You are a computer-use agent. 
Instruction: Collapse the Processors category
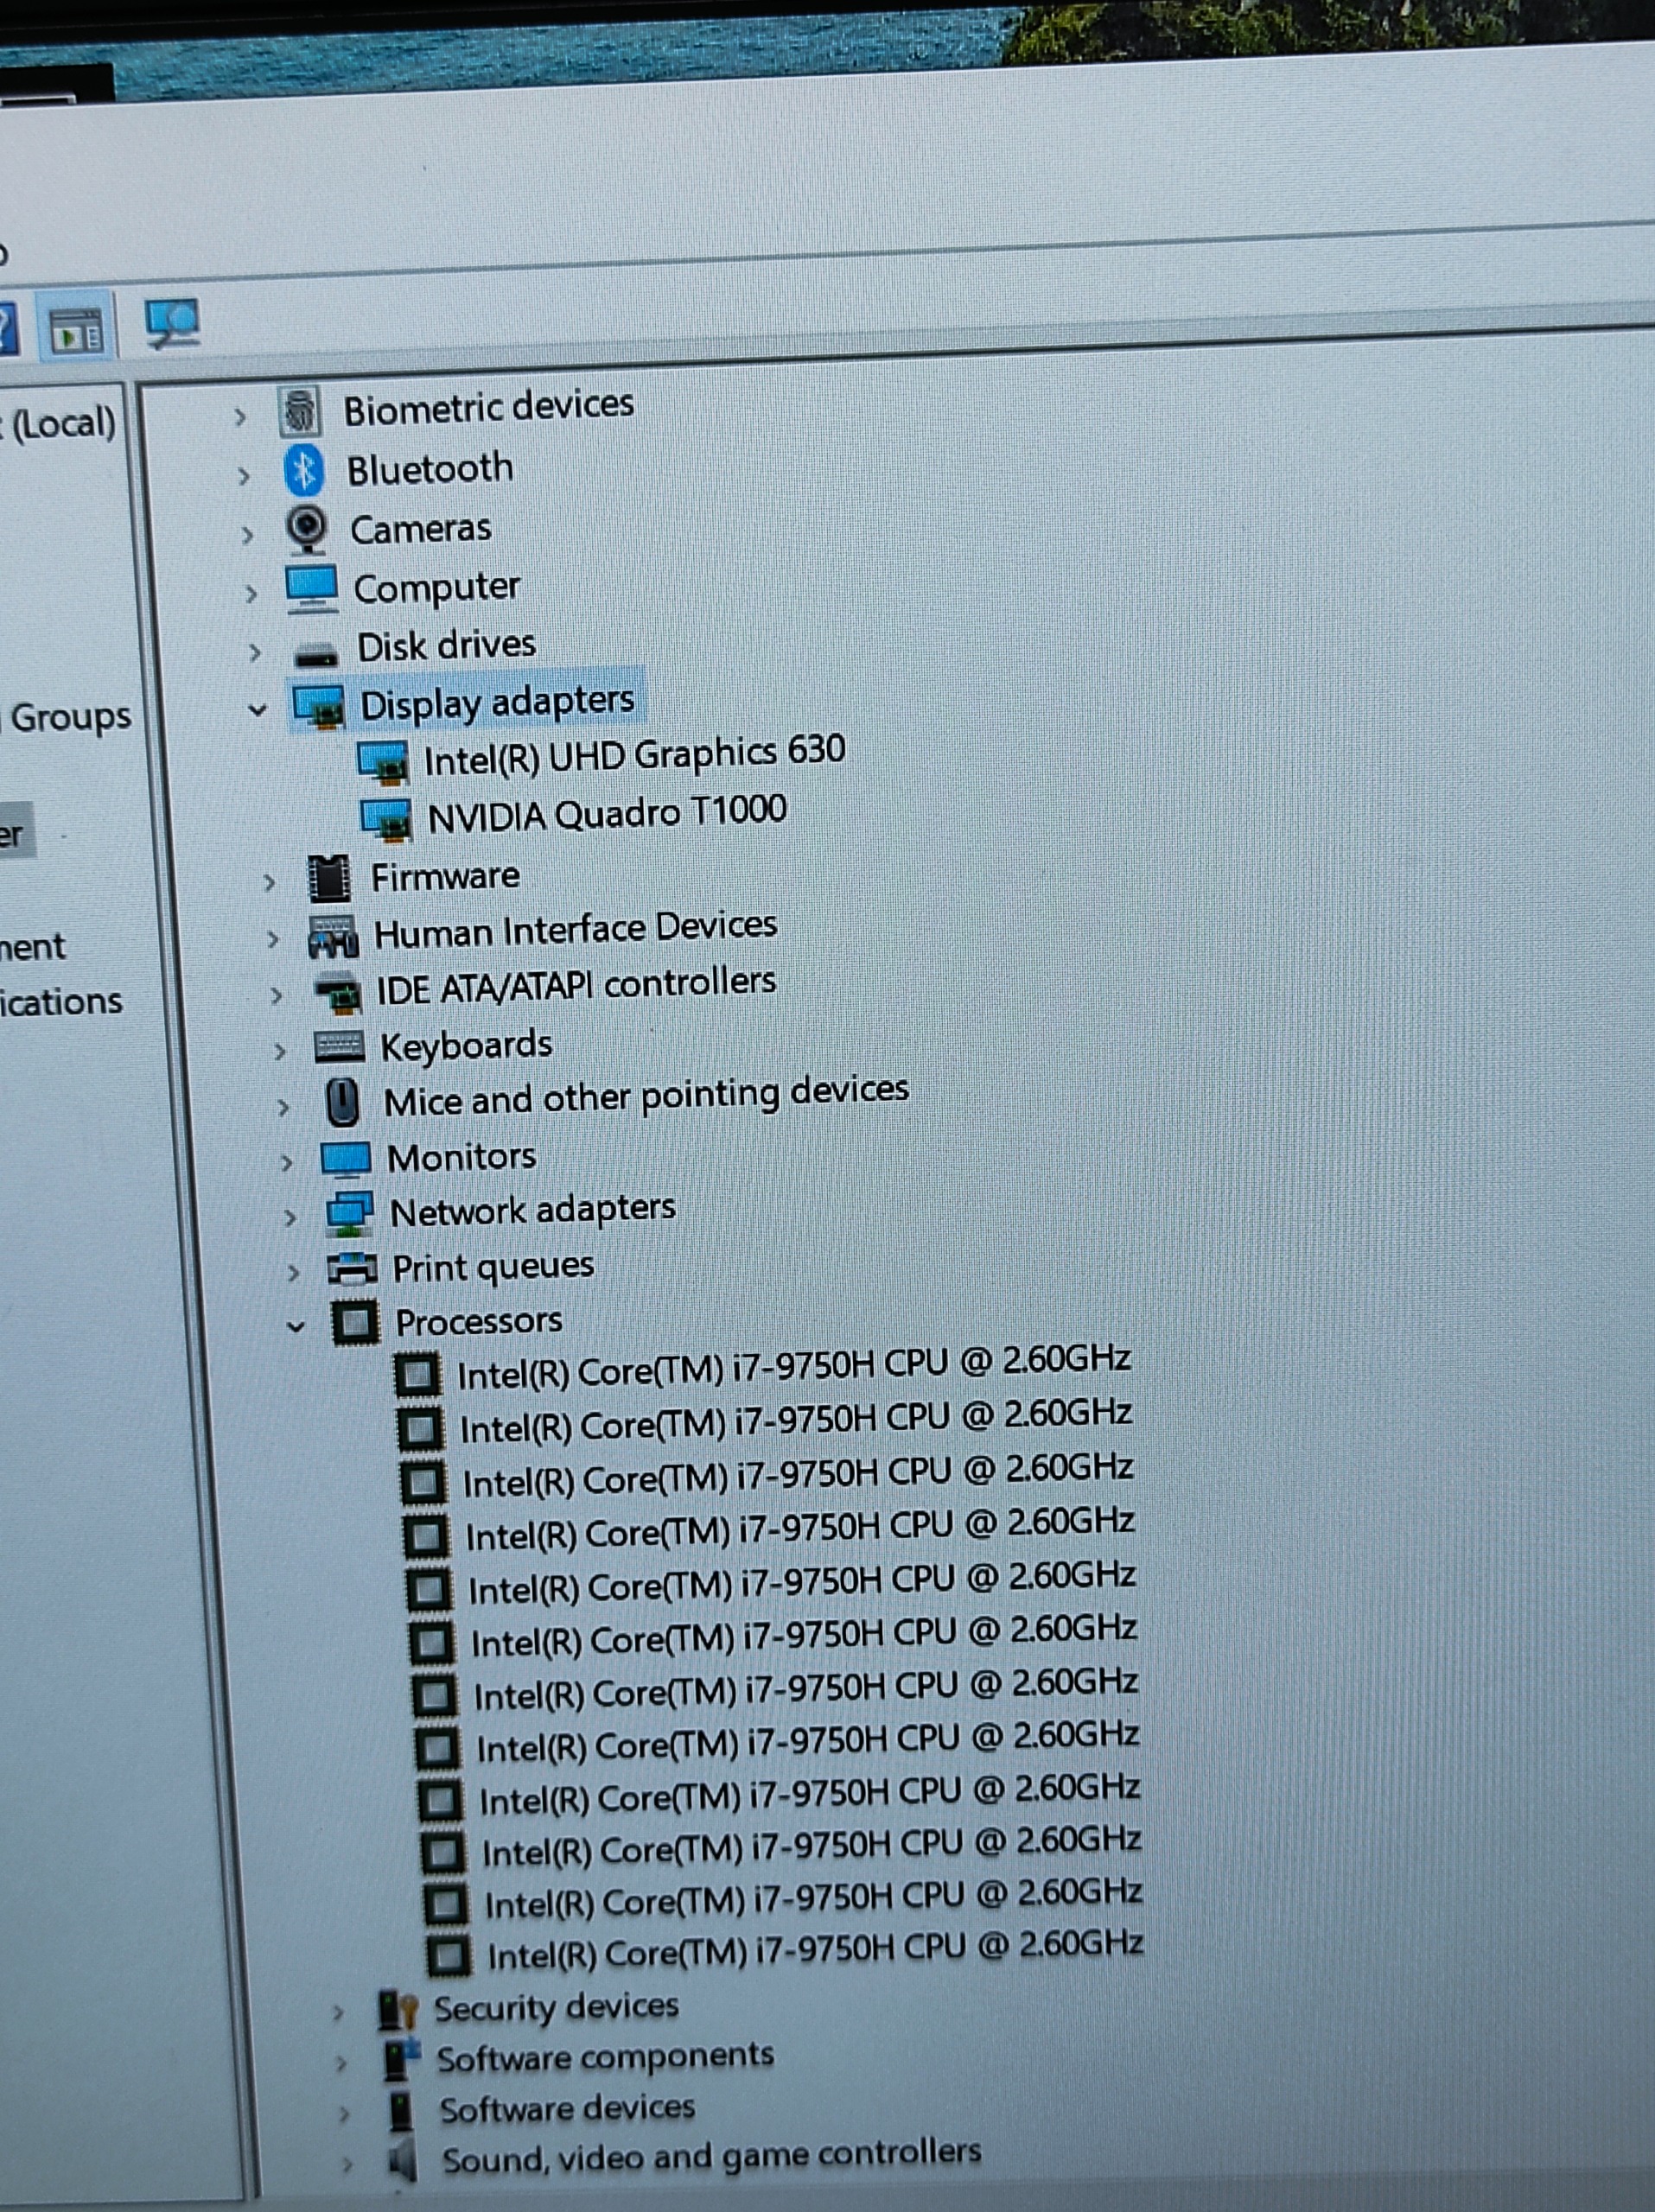pyautogui.click(x=295, y=1327)
